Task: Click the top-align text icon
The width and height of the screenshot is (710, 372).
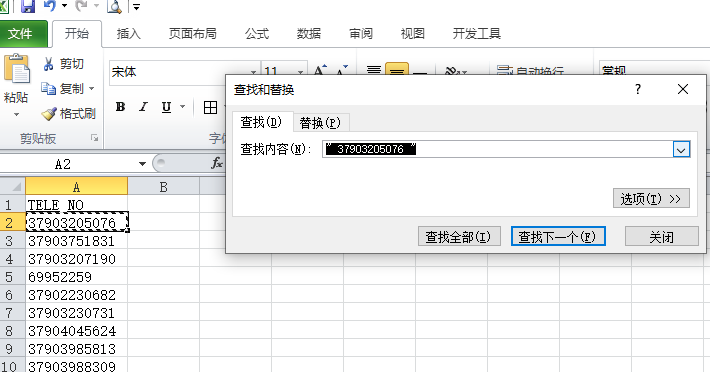Action: [x=374, y=70]
